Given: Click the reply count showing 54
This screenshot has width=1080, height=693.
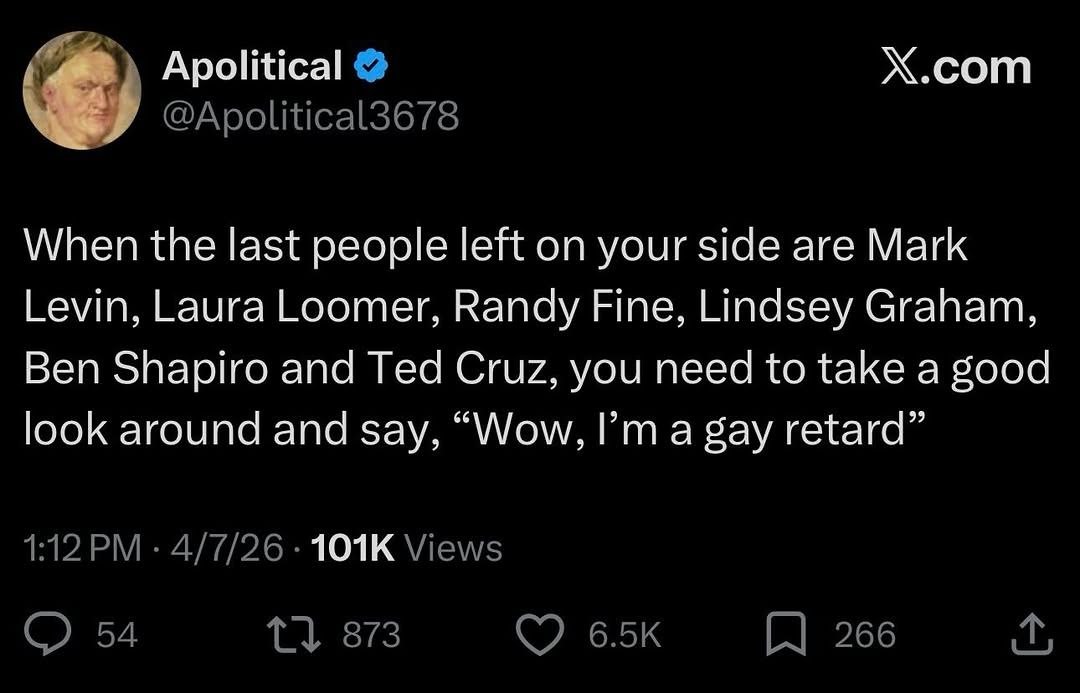Looking at the screenshot, I should pyautogui.click(x=117, y=635).
